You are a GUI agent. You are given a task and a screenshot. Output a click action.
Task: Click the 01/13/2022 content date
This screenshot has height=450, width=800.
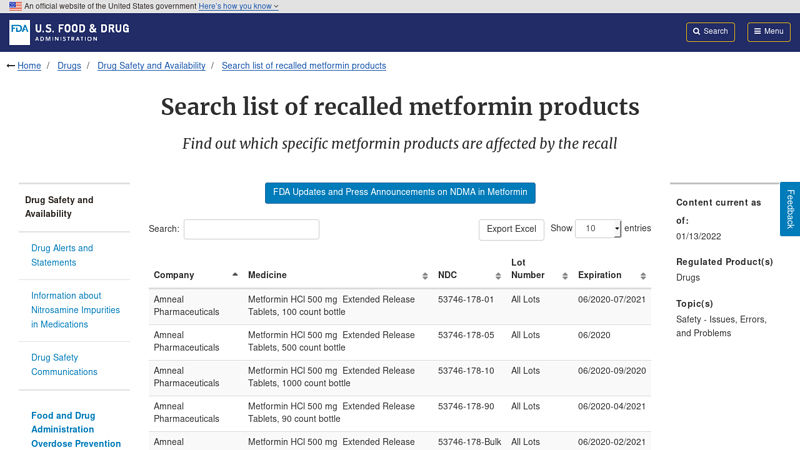698,236
